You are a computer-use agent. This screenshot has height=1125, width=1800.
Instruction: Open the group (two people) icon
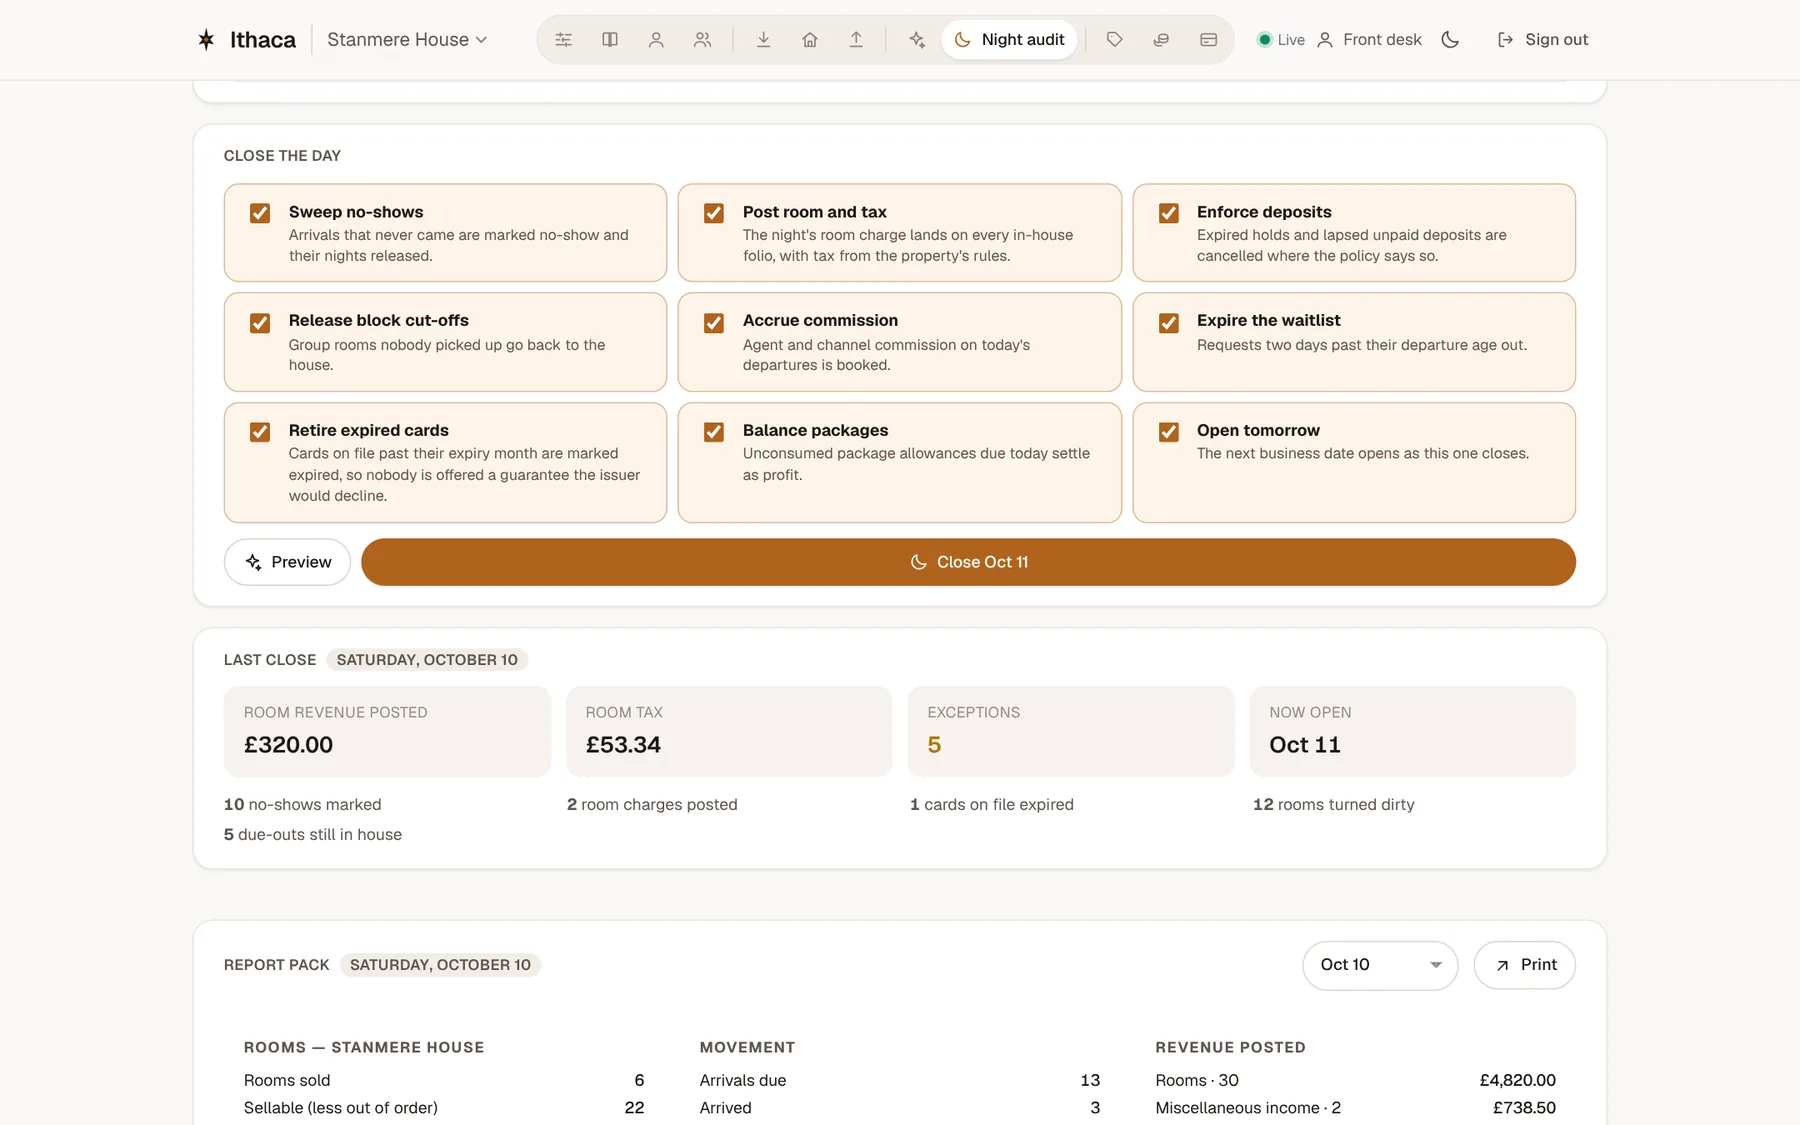703,40
